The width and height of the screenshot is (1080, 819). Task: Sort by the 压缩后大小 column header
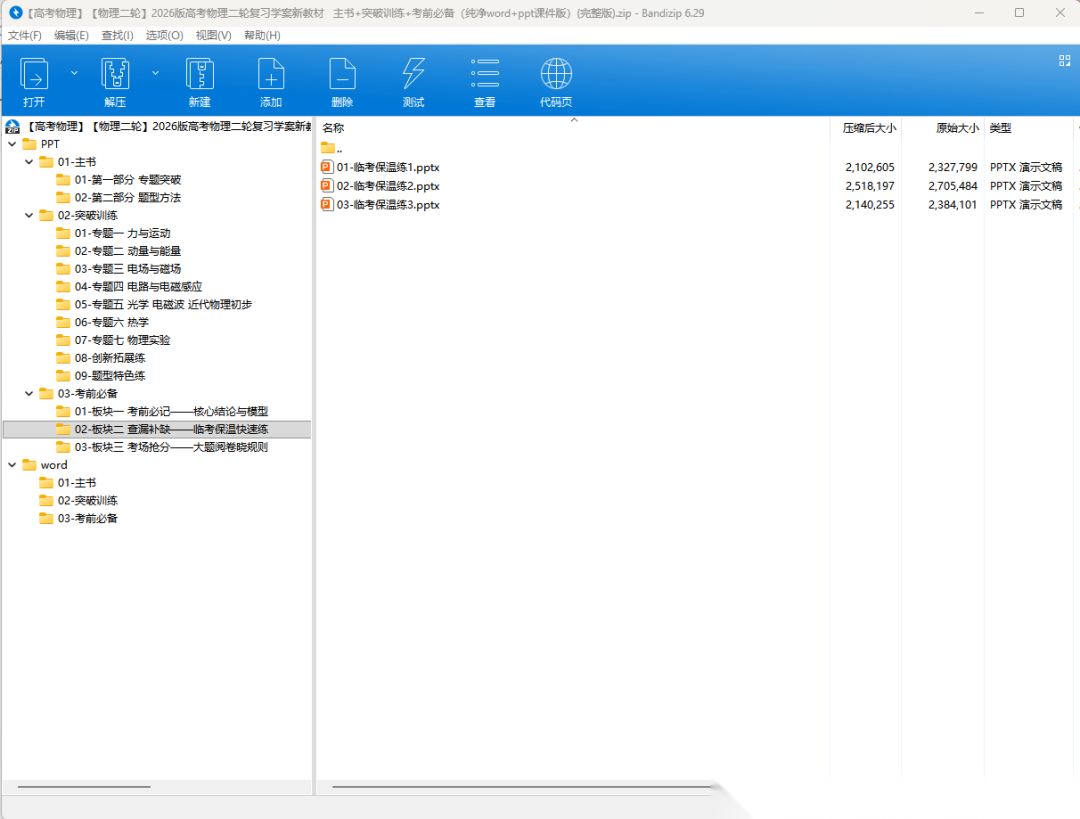tap(868, 128)
